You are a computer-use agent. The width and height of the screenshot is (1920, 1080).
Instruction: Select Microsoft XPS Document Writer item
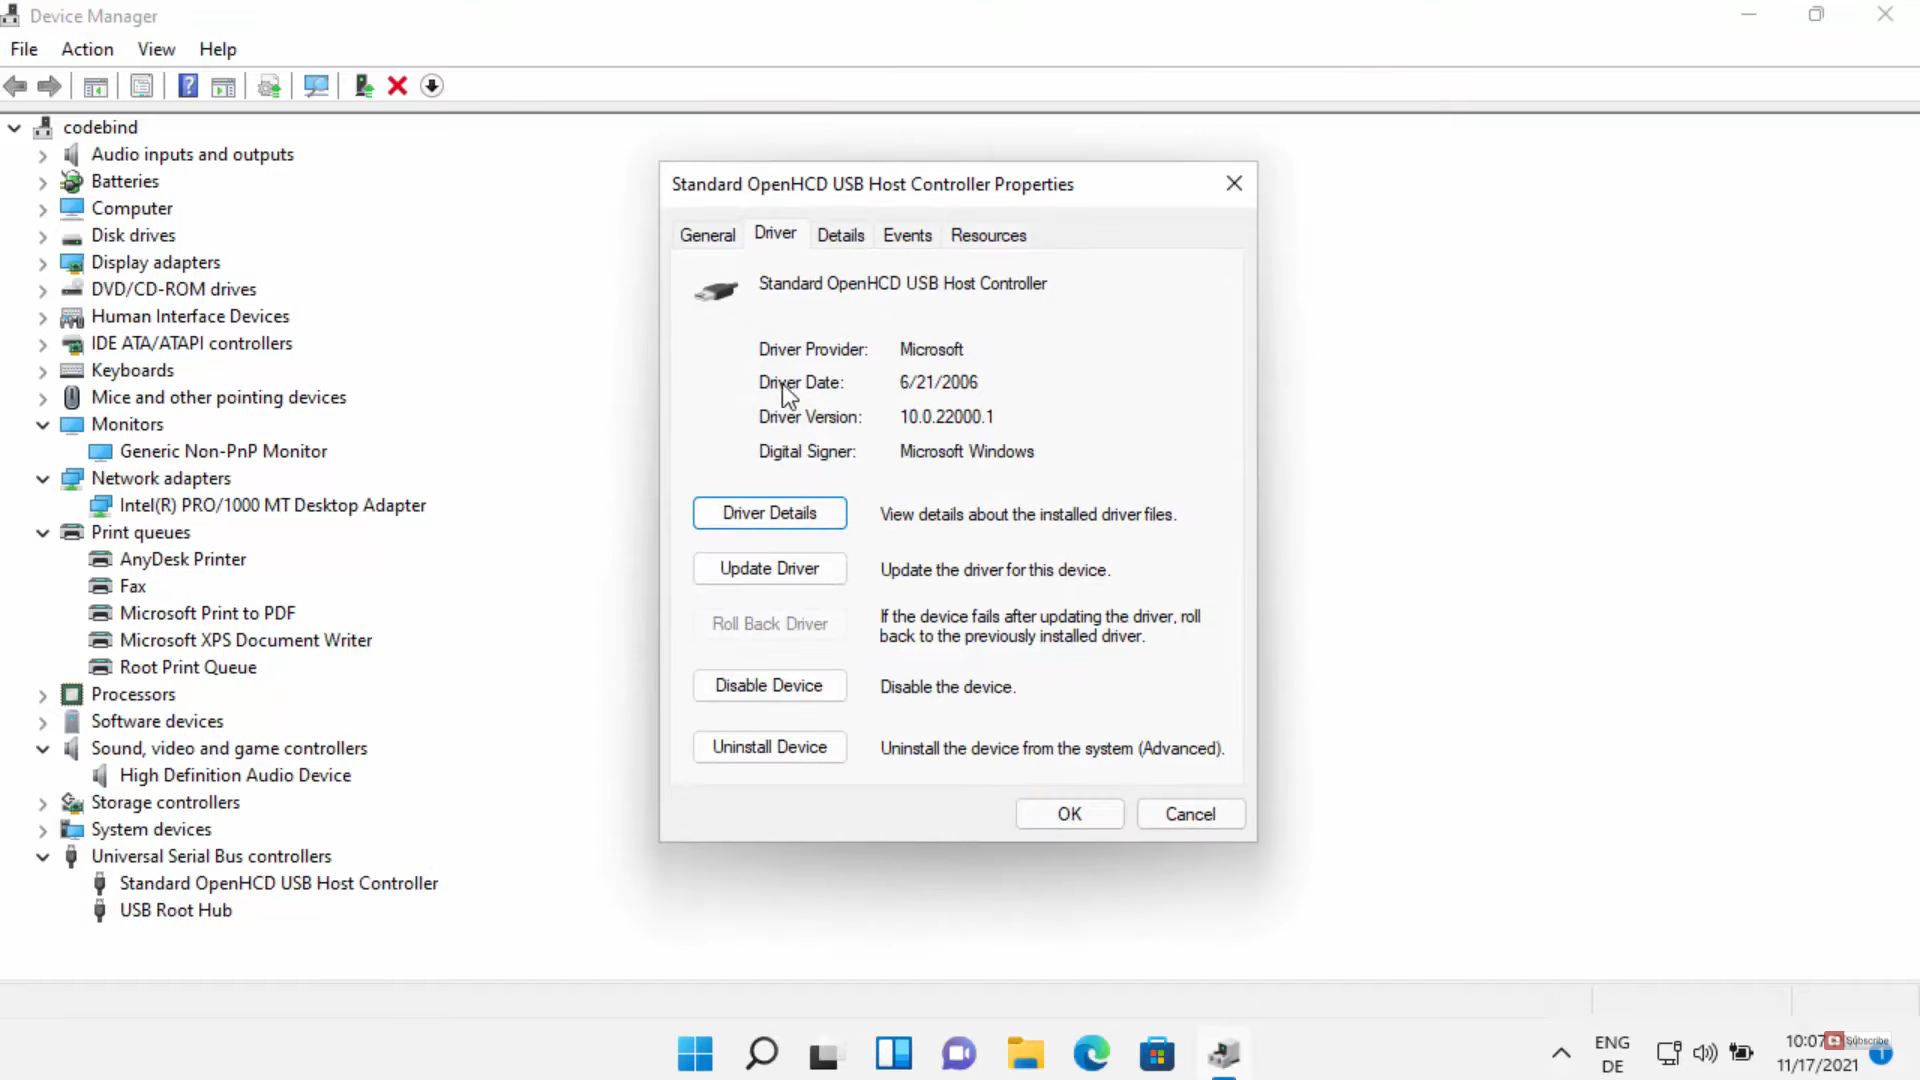(x=245, y=640)
